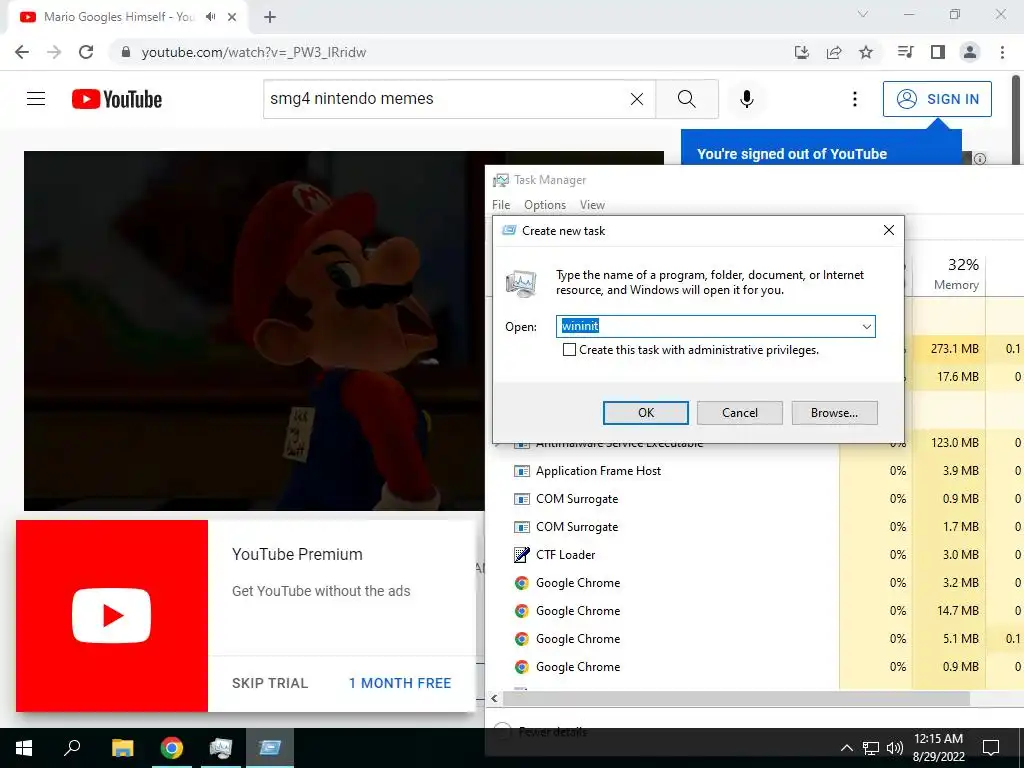Bookmark this page with the star icon

click(x=866, y=52)
